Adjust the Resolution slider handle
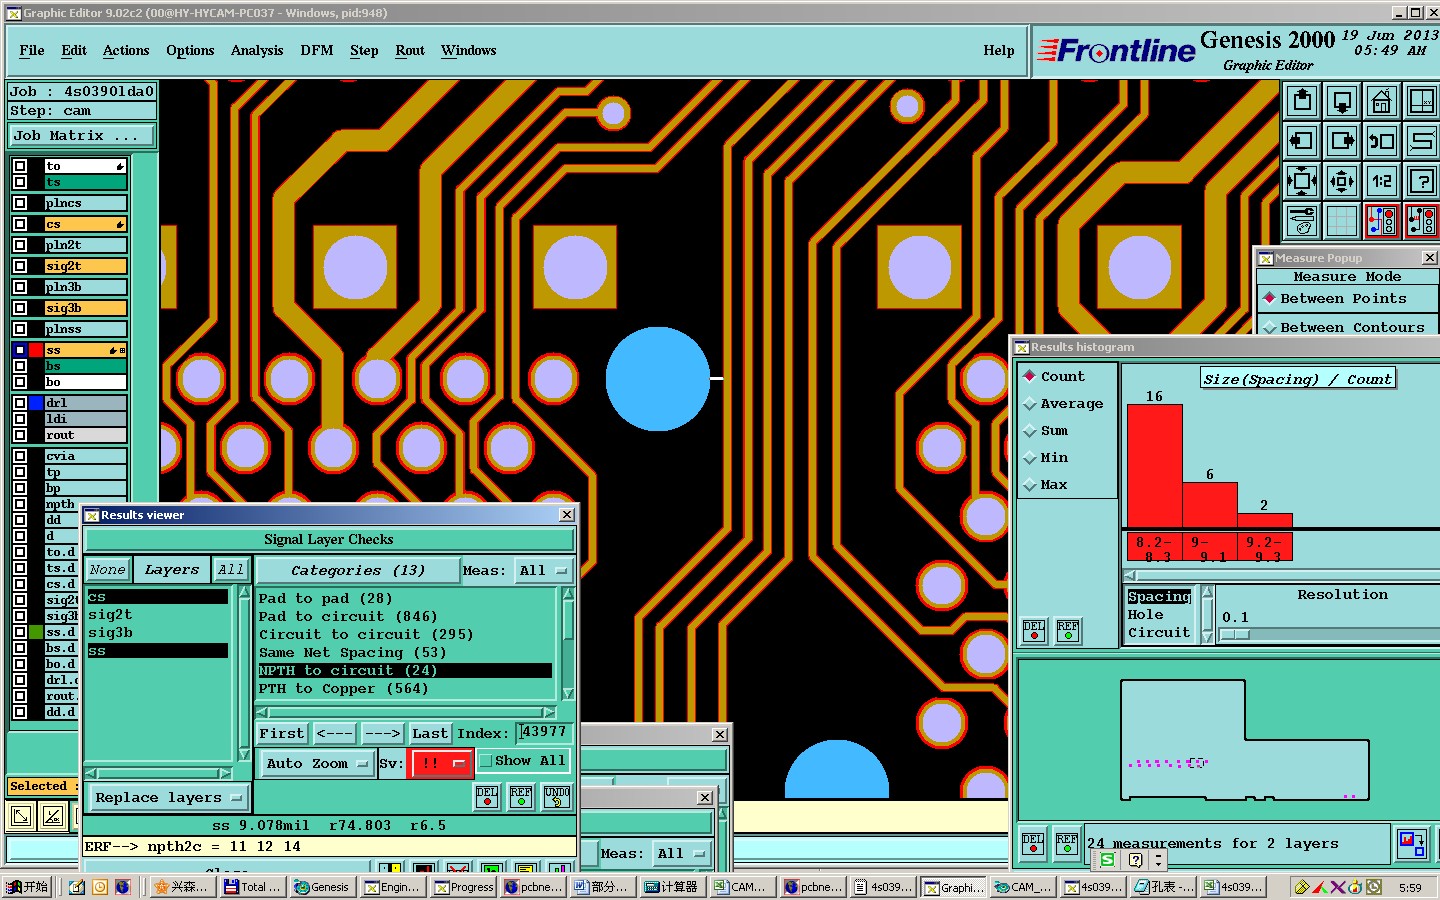 pyautogui.click(x=1235, y=635)
